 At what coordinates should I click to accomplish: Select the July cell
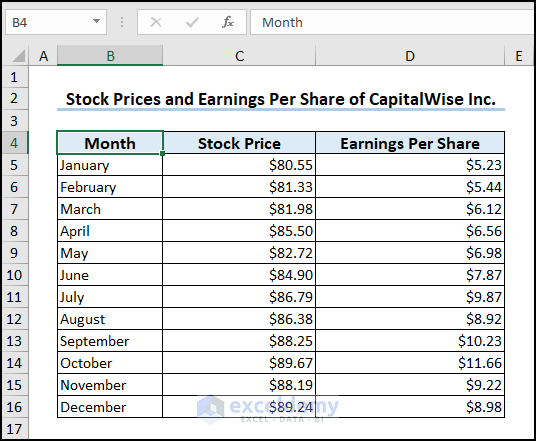tap(110, 297)
